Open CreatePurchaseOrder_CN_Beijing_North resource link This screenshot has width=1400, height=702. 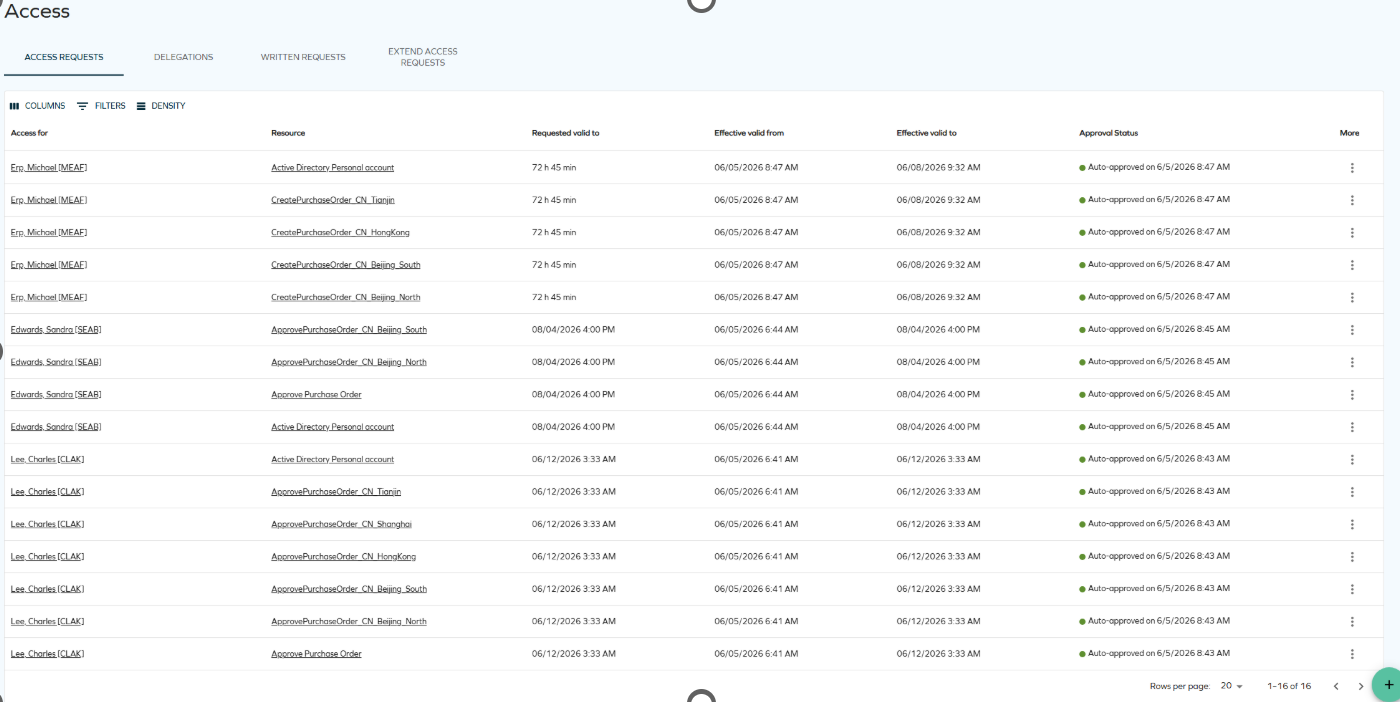pyautogui.click(x=346, y=297)
